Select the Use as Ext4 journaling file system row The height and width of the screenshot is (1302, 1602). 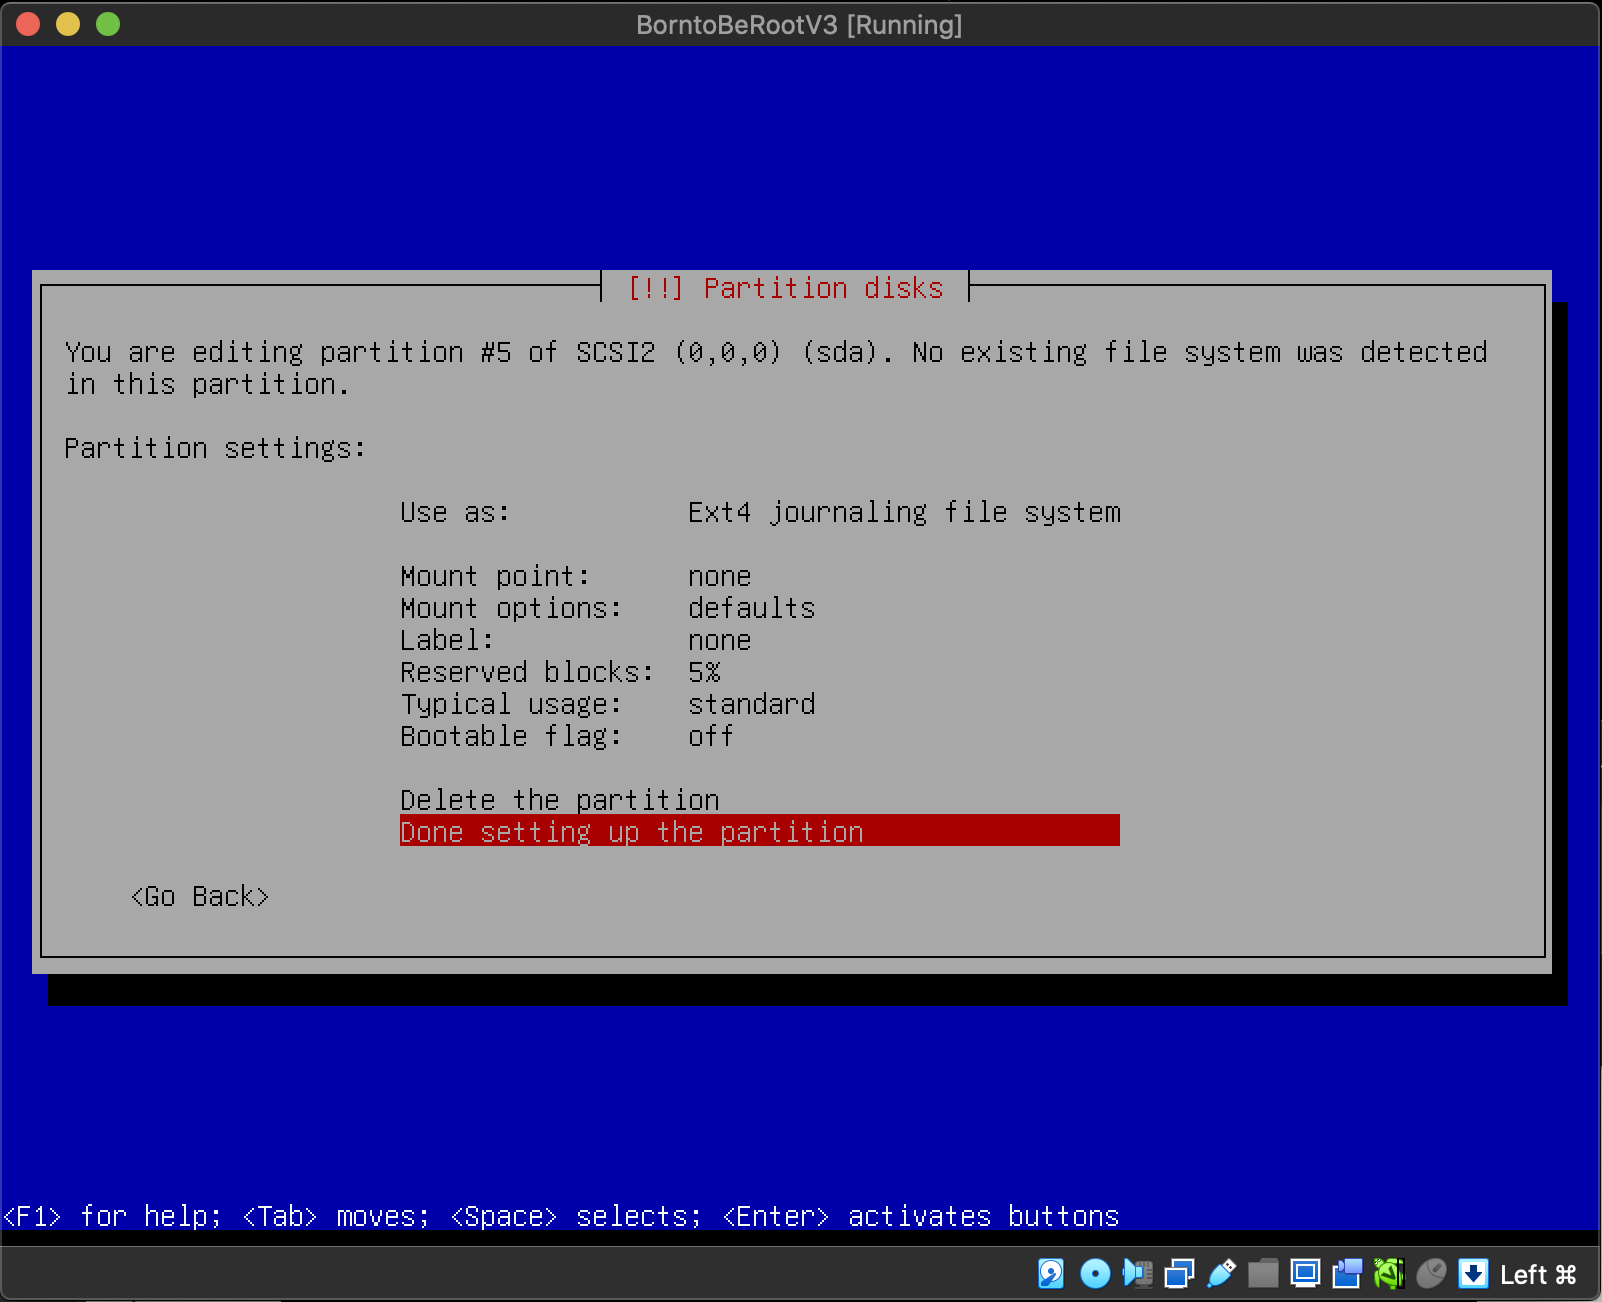click(x=760, y=512)
